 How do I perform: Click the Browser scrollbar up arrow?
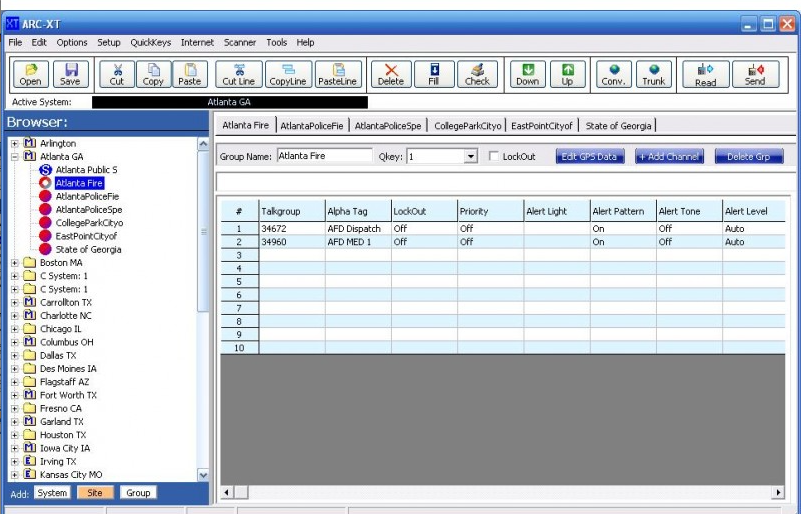pyautogui.click(x=203, y=144)
